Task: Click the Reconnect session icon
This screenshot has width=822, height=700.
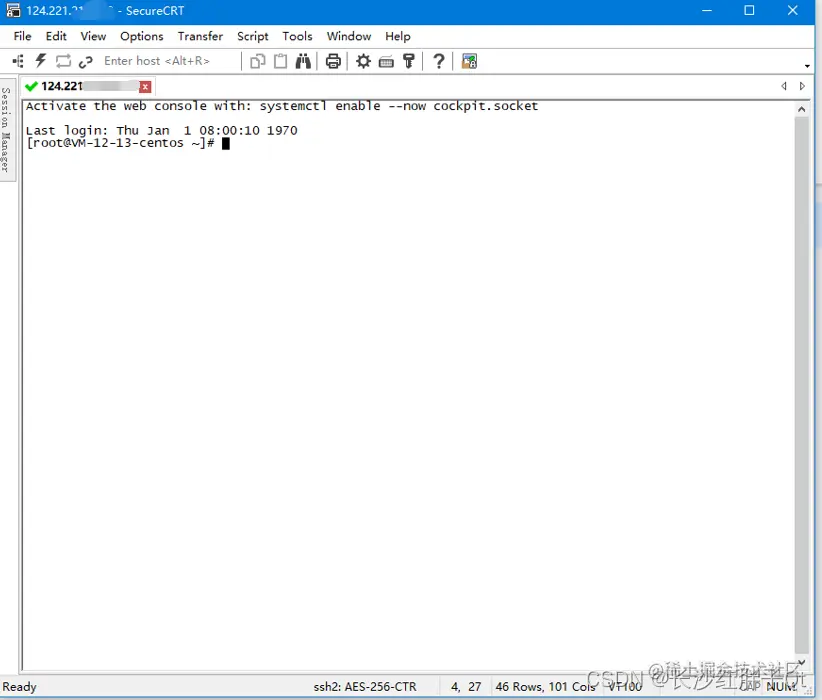Action: 63,61
